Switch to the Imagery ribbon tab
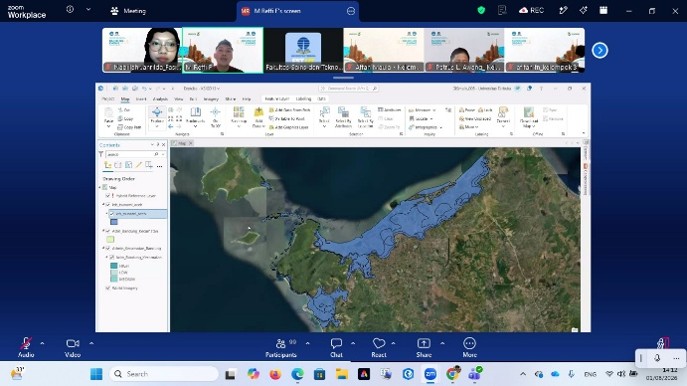The image size is (687, 386). point(211,99)
